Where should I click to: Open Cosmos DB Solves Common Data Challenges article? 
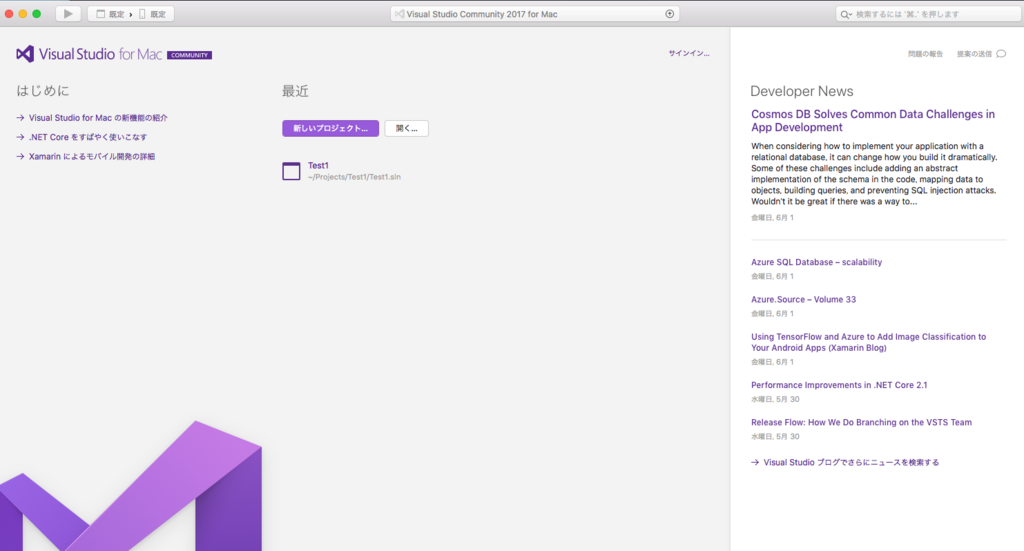point(872,121)
